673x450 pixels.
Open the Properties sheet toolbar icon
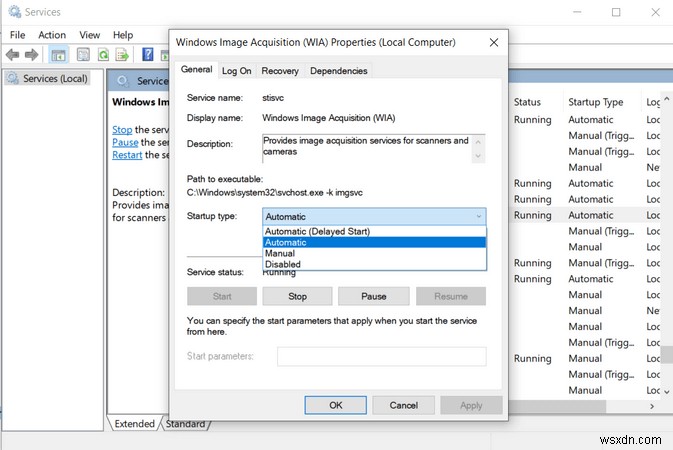[83, 55]
